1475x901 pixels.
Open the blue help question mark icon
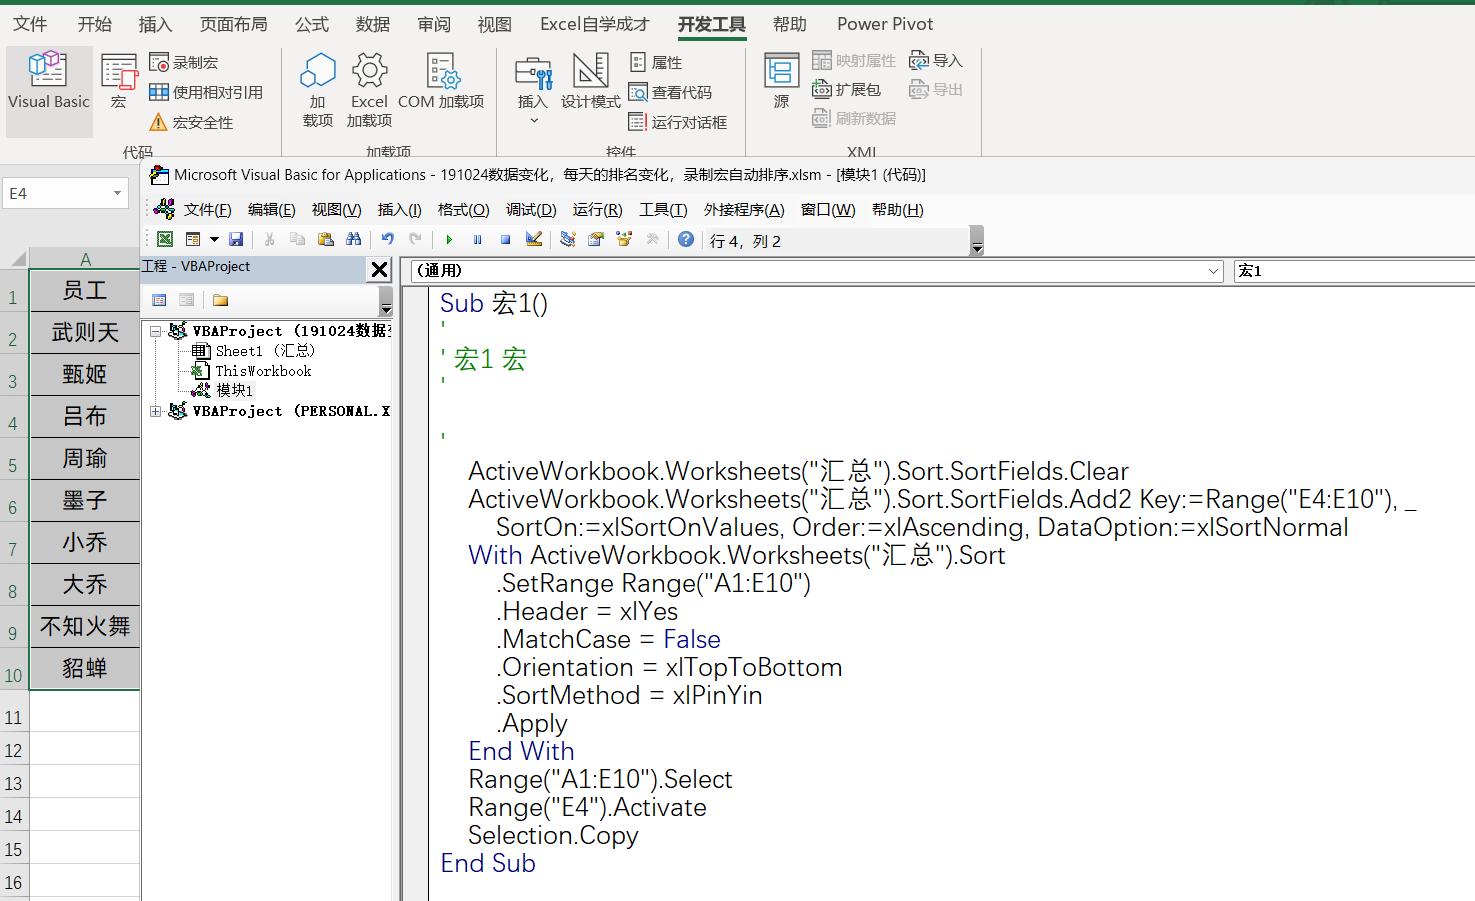pos(685,240)
